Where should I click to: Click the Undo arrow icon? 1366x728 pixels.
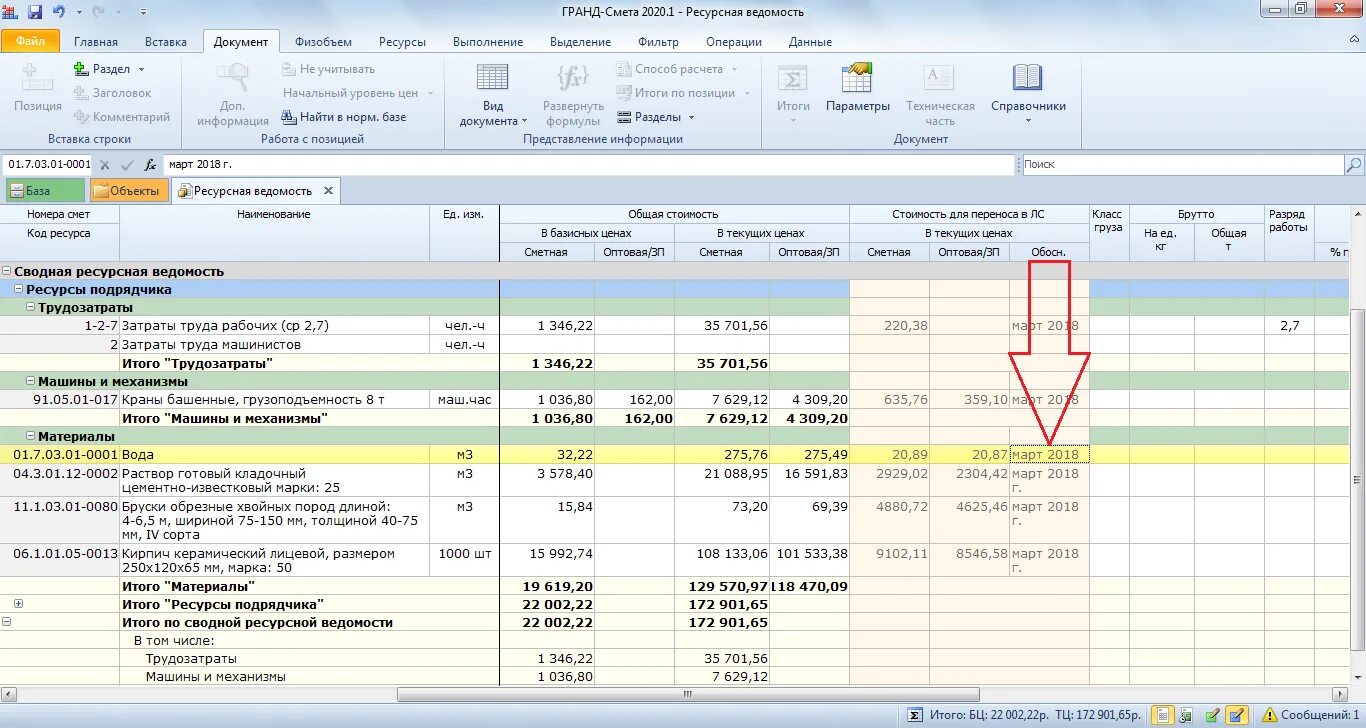click(x=59, y=12)
